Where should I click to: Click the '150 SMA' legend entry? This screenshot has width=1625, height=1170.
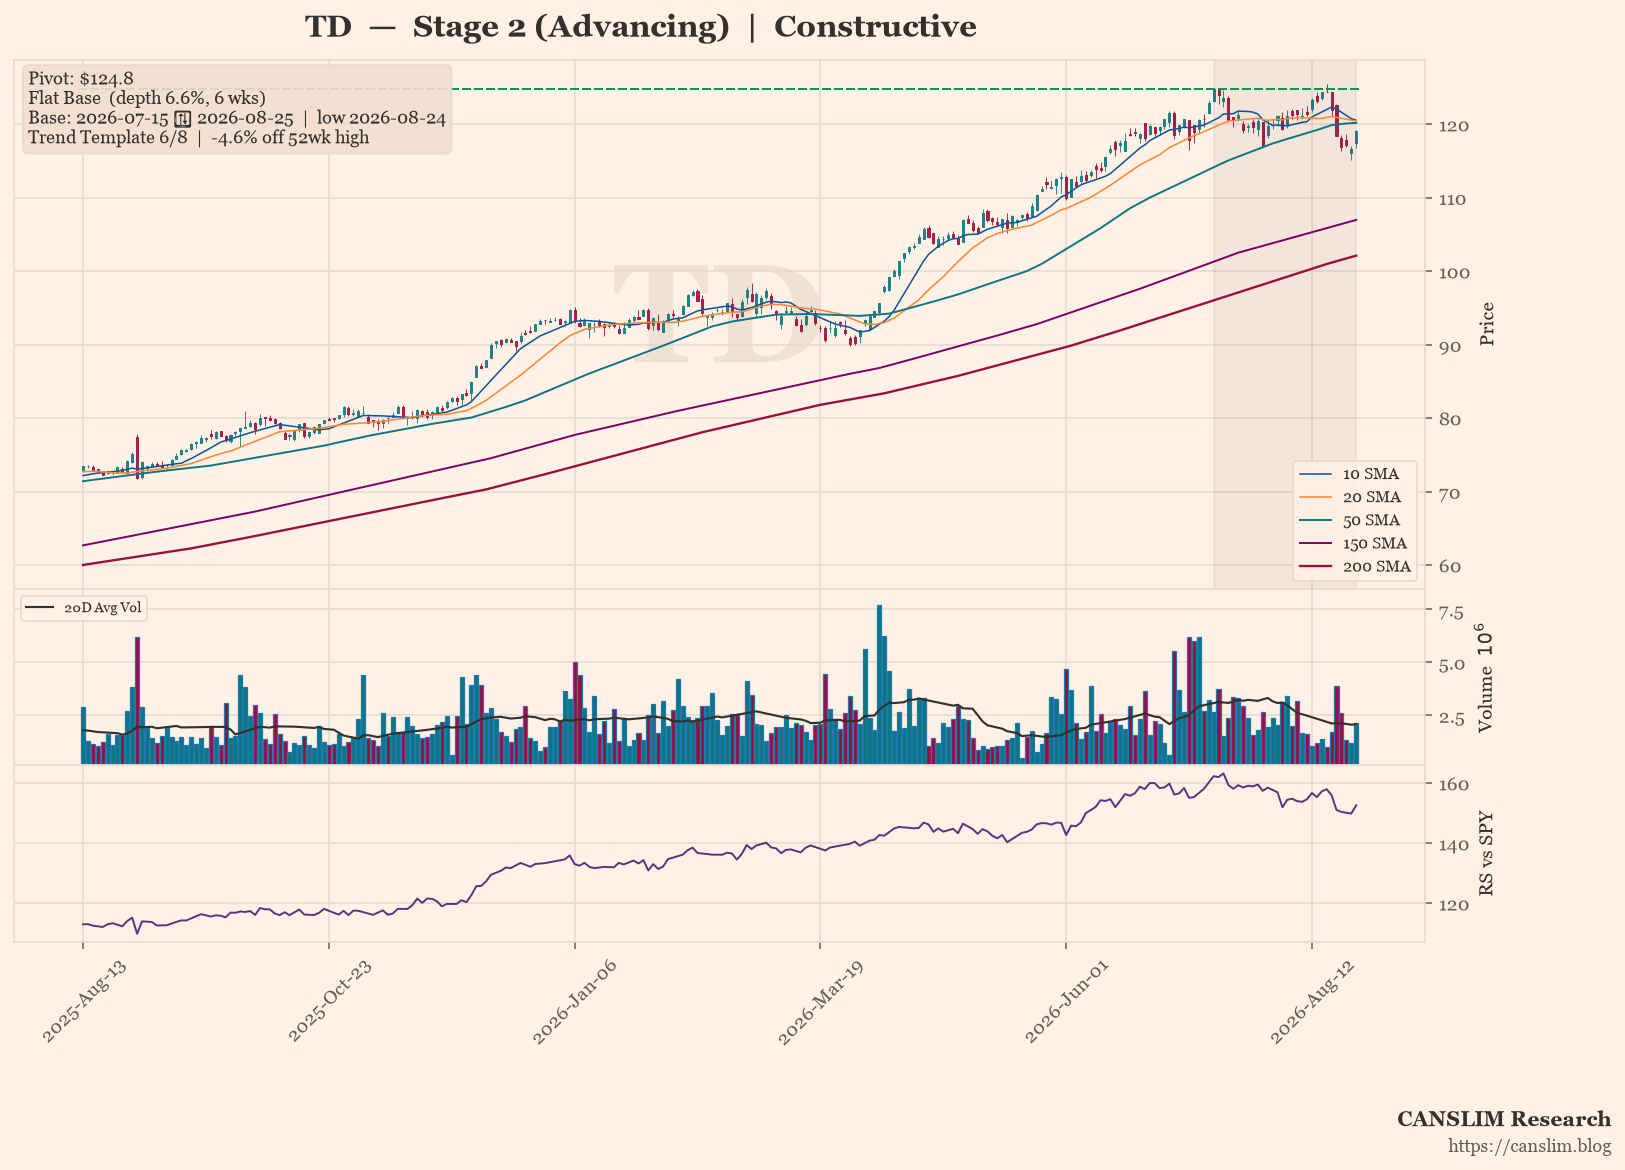point(1353,543)
